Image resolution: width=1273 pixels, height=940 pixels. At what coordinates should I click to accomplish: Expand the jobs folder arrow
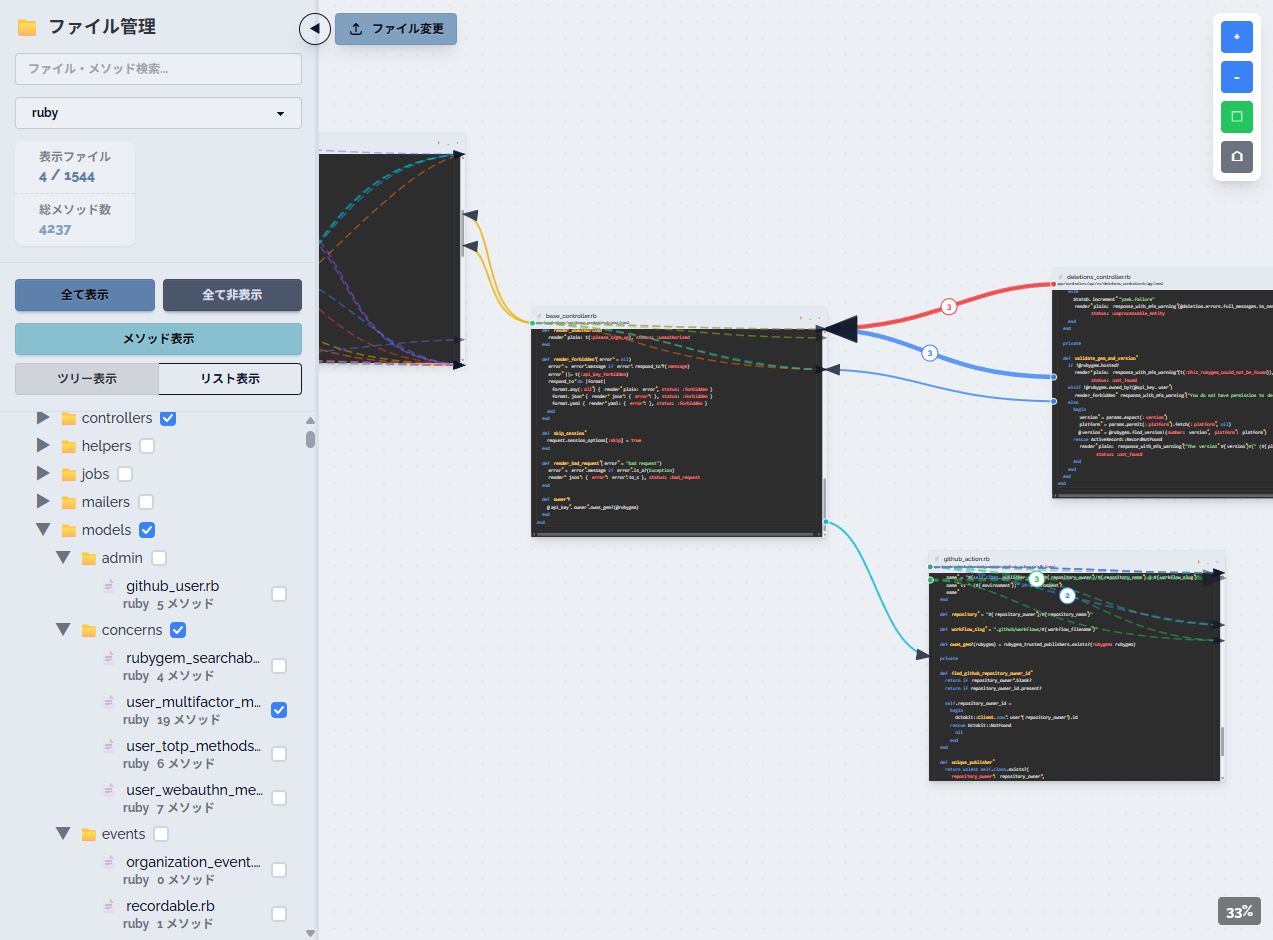tap(43, 473)
